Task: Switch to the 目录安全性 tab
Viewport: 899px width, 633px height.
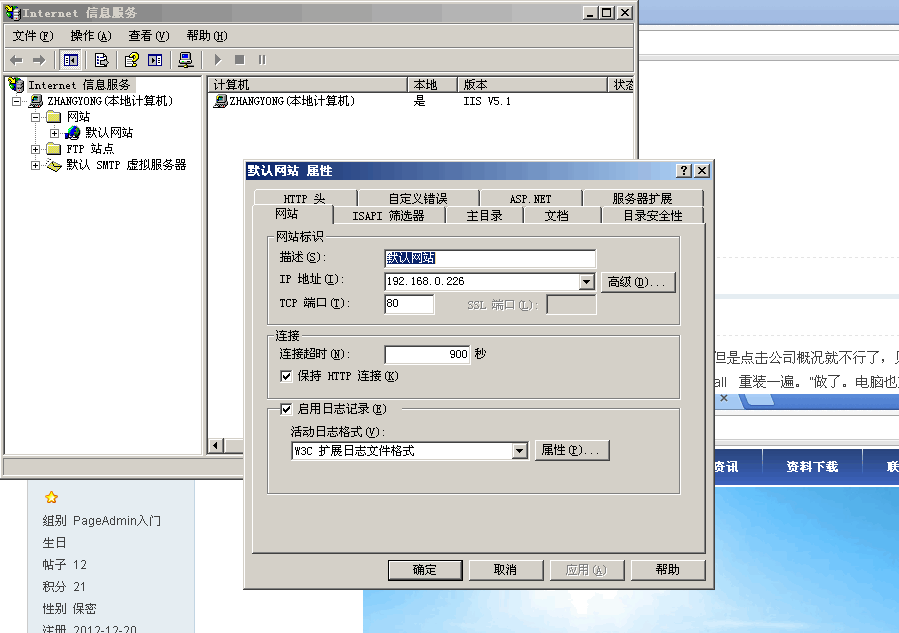Action: 652,216
